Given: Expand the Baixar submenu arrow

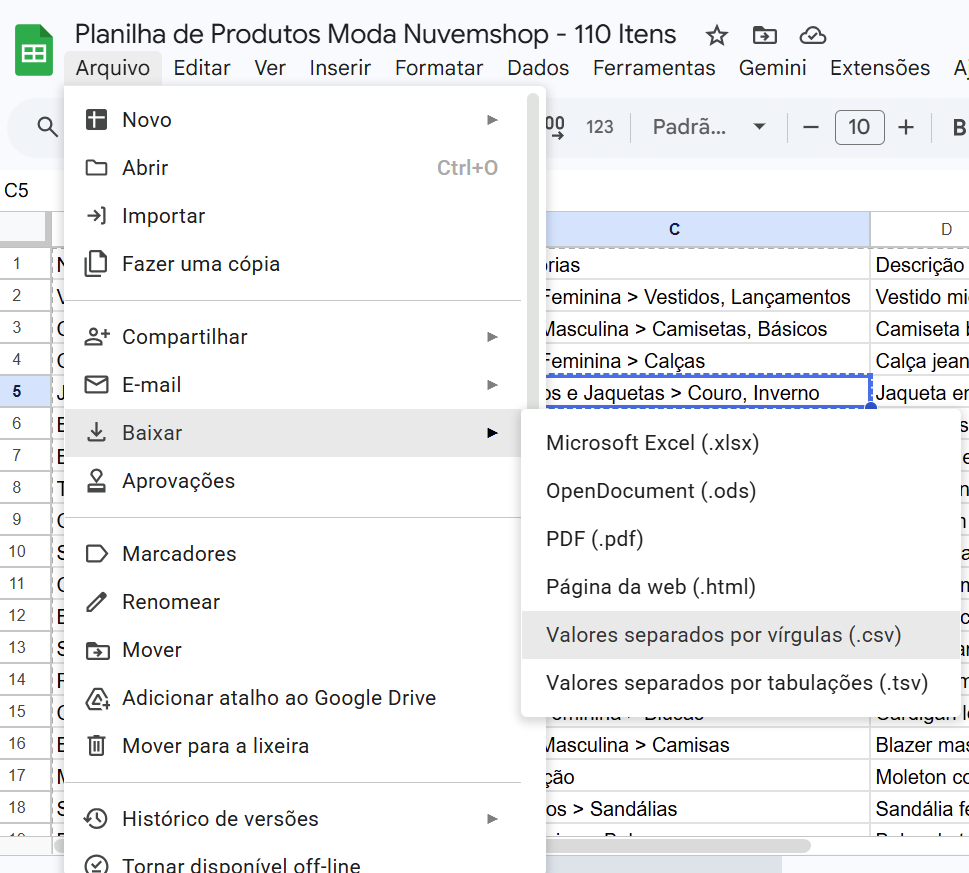Looking at the screenshot, I should point(492,433).
